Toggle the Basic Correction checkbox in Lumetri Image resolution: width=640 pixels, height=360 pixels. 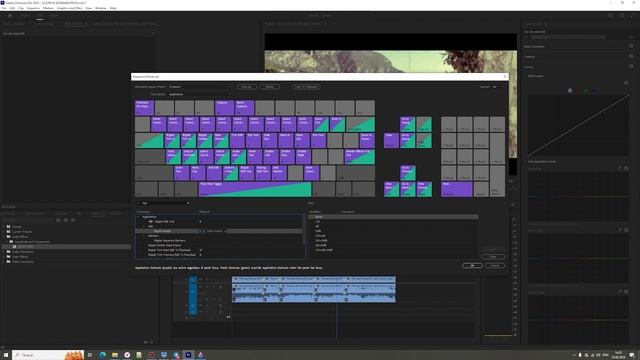tap(631, 46)
